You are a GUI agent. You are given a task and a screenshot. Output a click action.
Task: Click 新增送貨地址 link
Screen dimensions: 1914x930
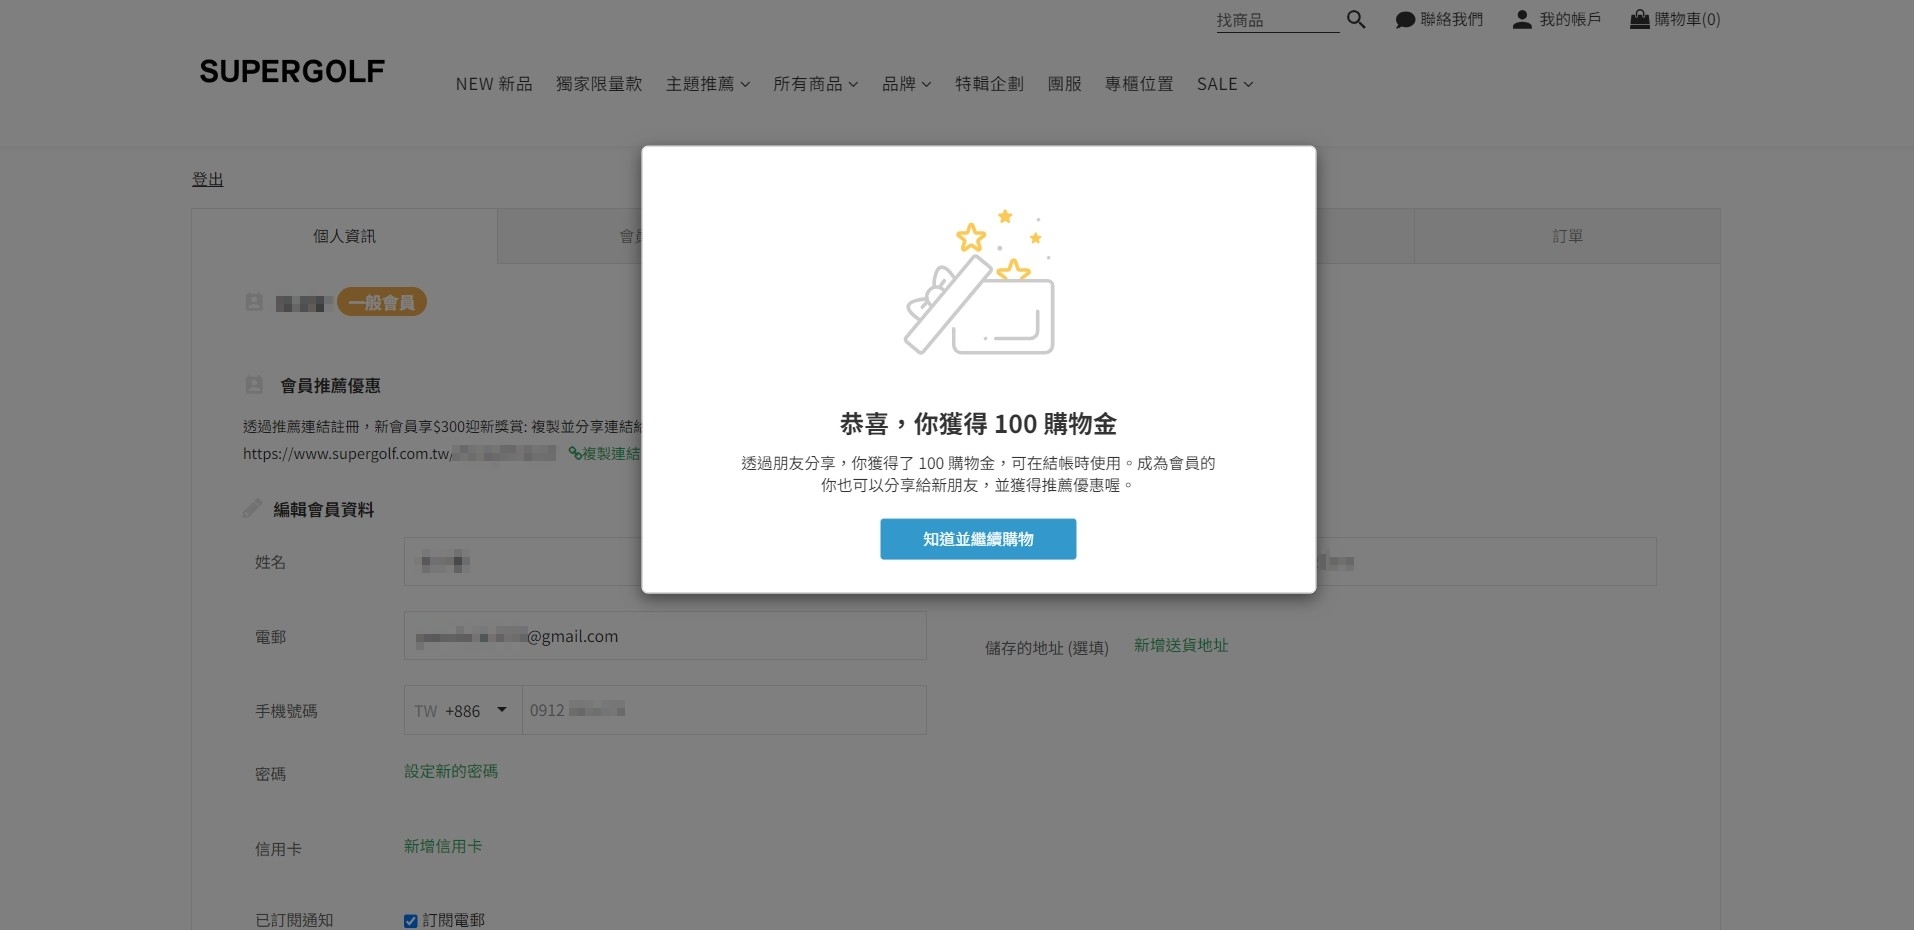coord(1181,645)
